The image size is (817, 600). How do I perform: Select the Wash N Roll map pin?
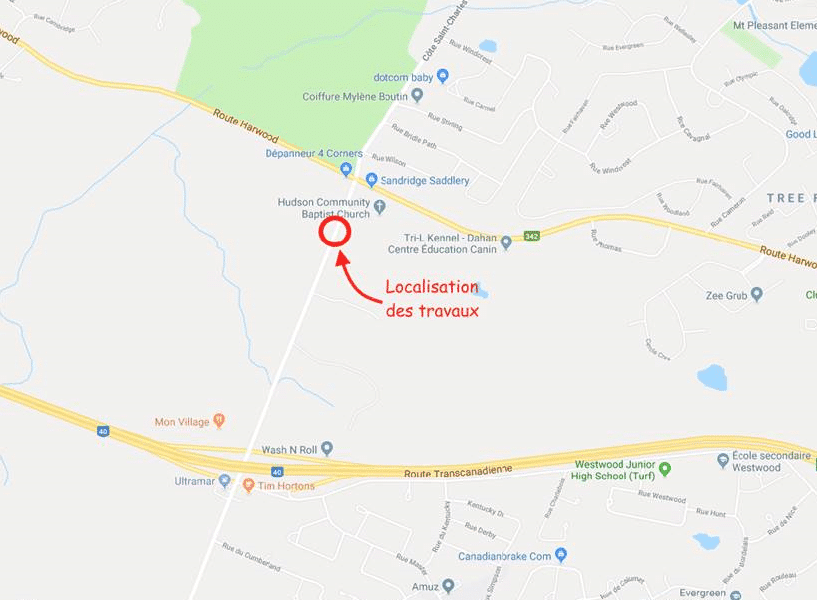pyautogui.click(x=327, y=448)
